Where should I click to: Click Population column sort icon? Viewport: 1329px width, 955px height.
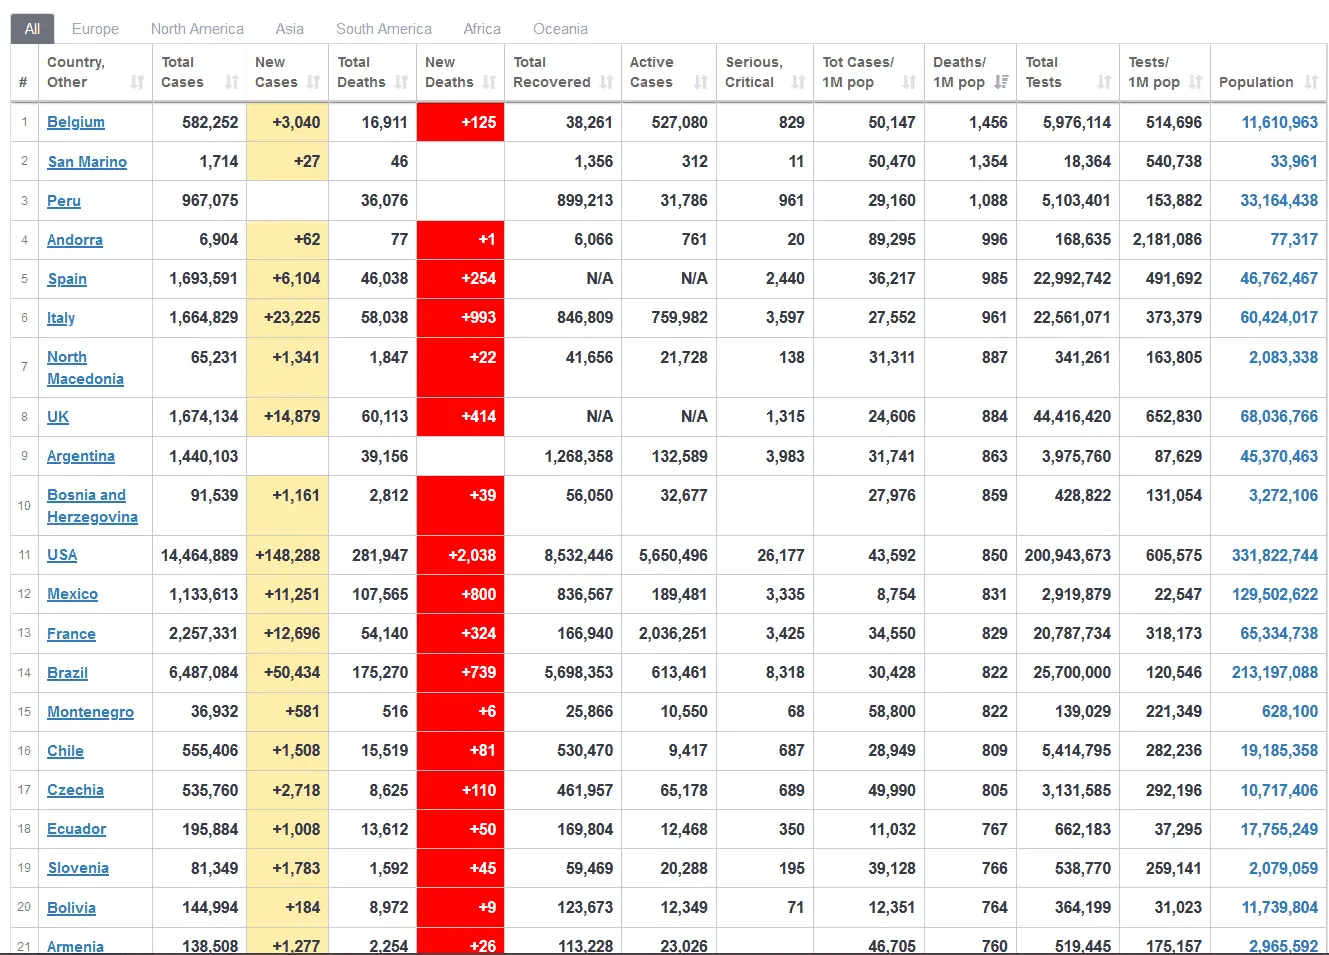pyautogui.click(x=1311, y=83)
